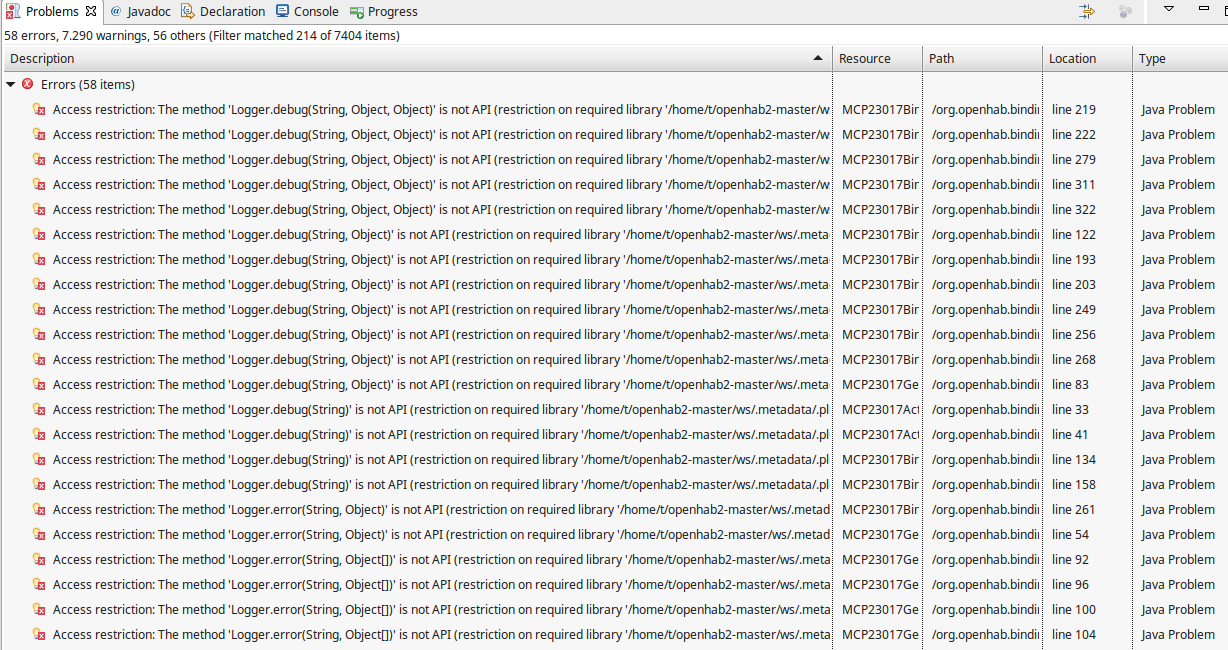Viewport: 1228px width, 650px height.
Task: Select the Logger.debug(String) description at line 158
Action: 441,484
